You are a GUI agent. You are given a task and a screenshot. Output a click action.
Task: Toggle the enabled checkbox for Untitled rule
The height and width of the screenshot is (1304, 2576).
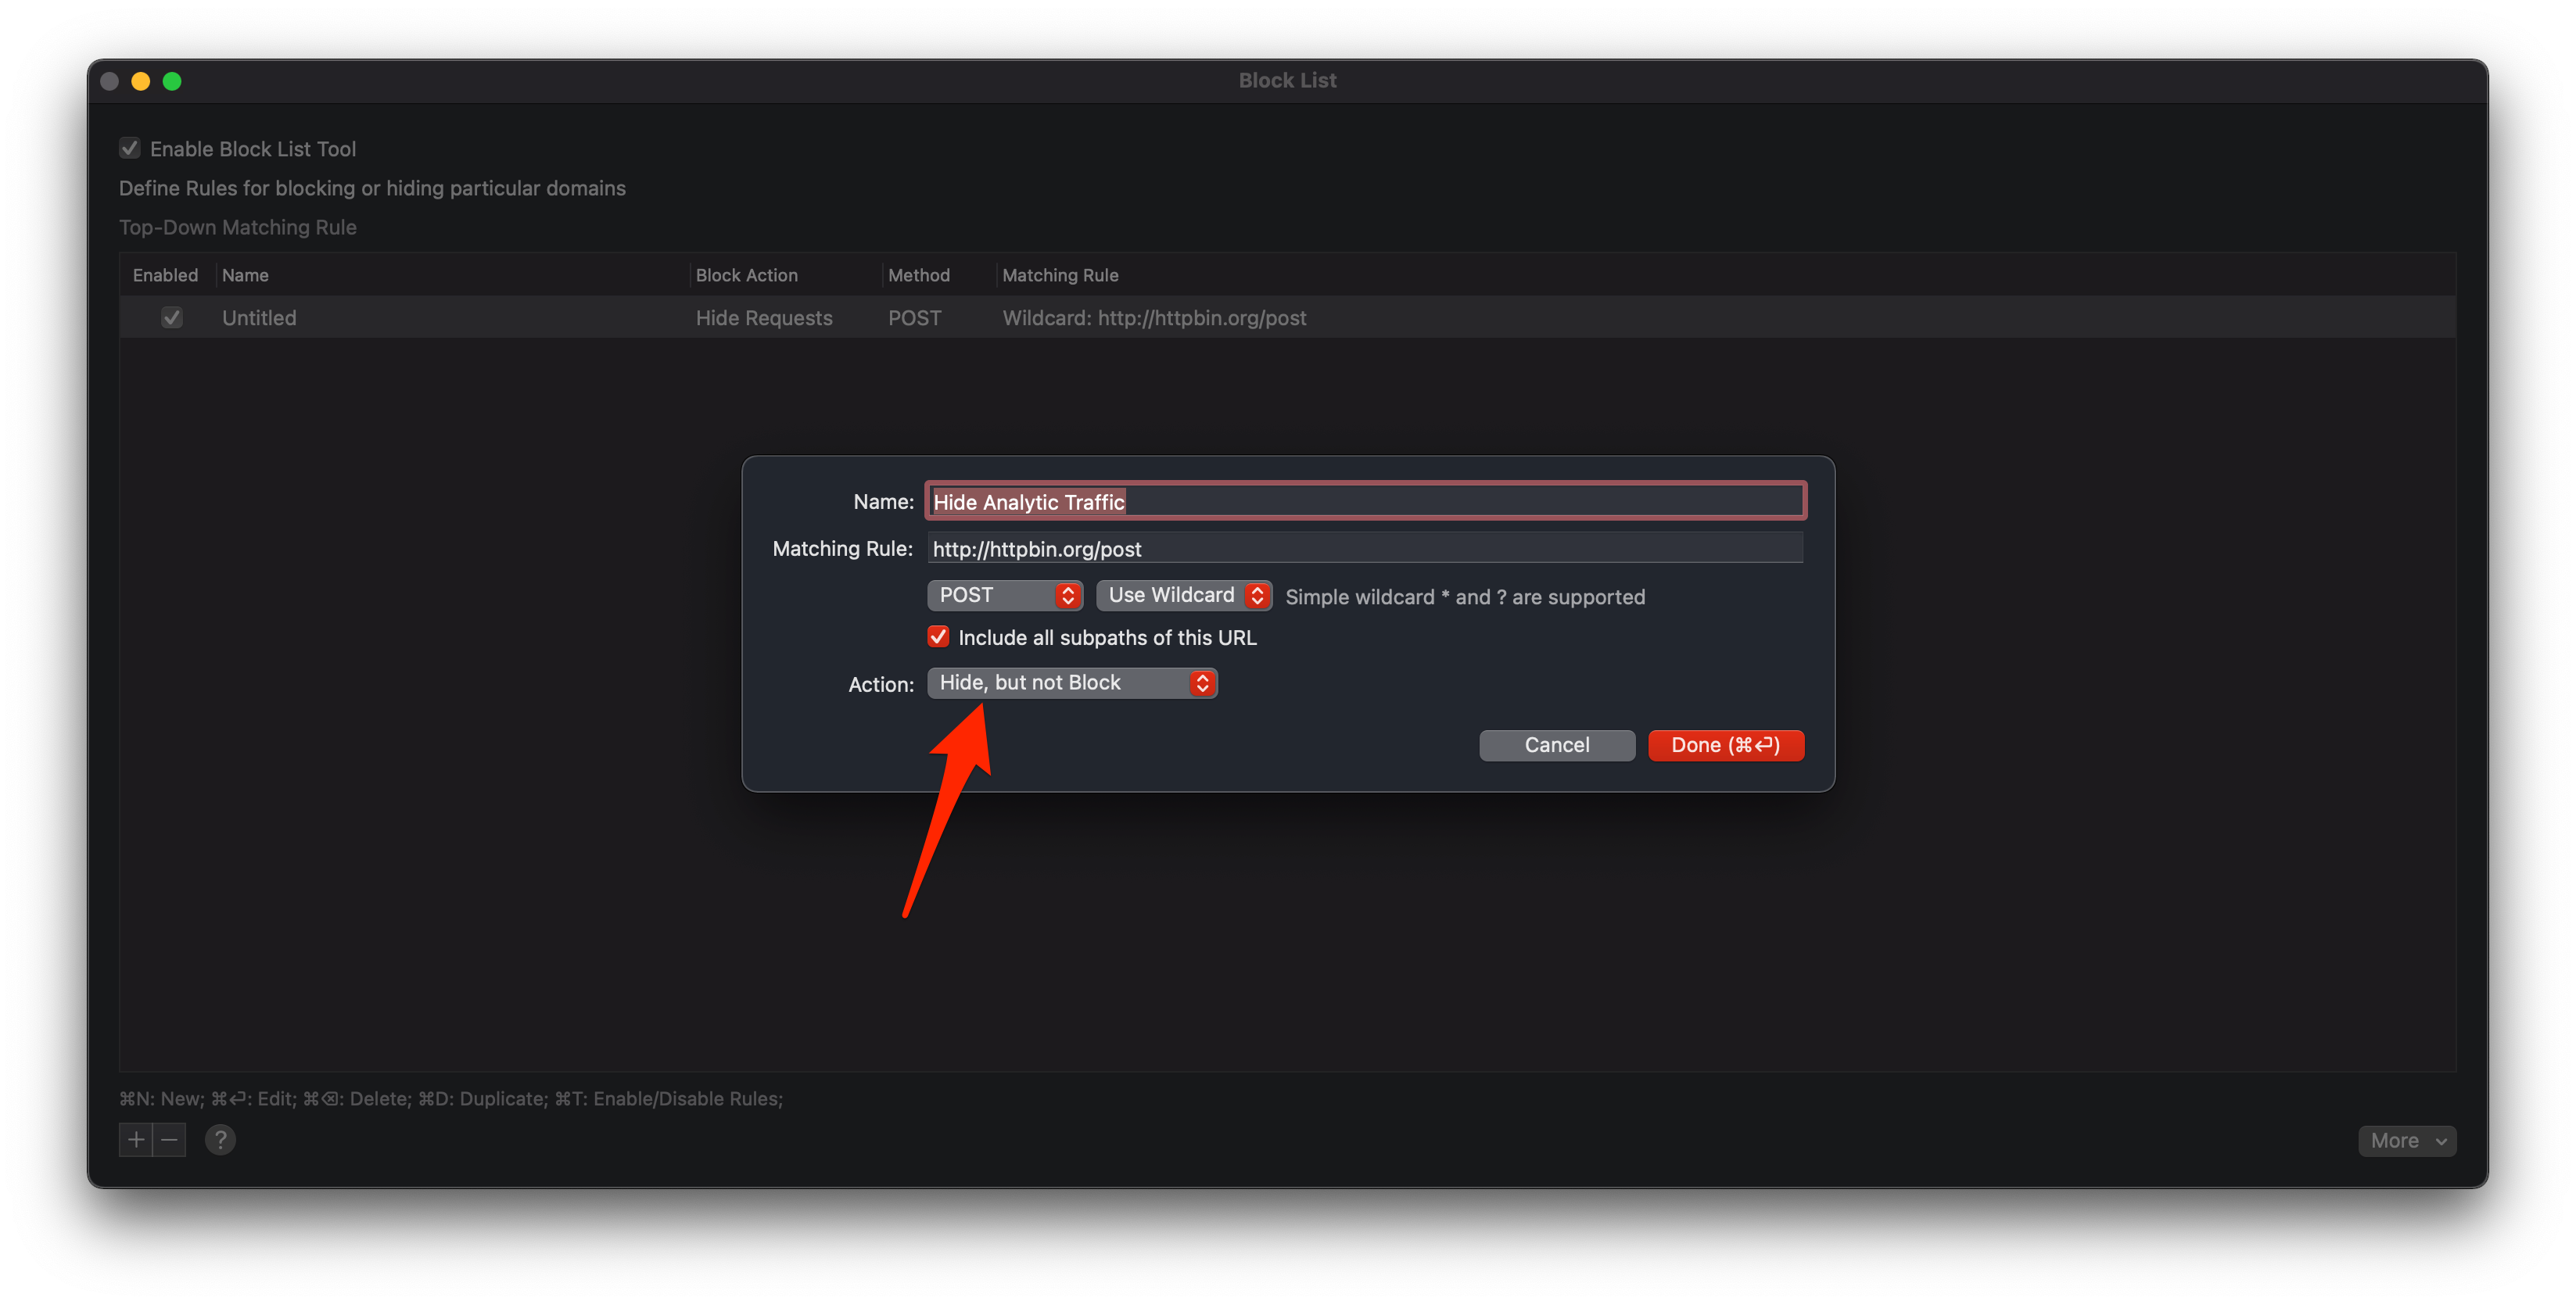pos(172,318)
